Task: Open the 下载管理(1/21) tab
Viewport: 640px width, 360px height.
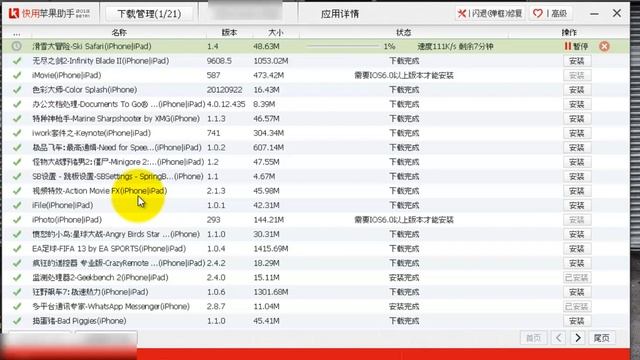Action: point(149,14)
